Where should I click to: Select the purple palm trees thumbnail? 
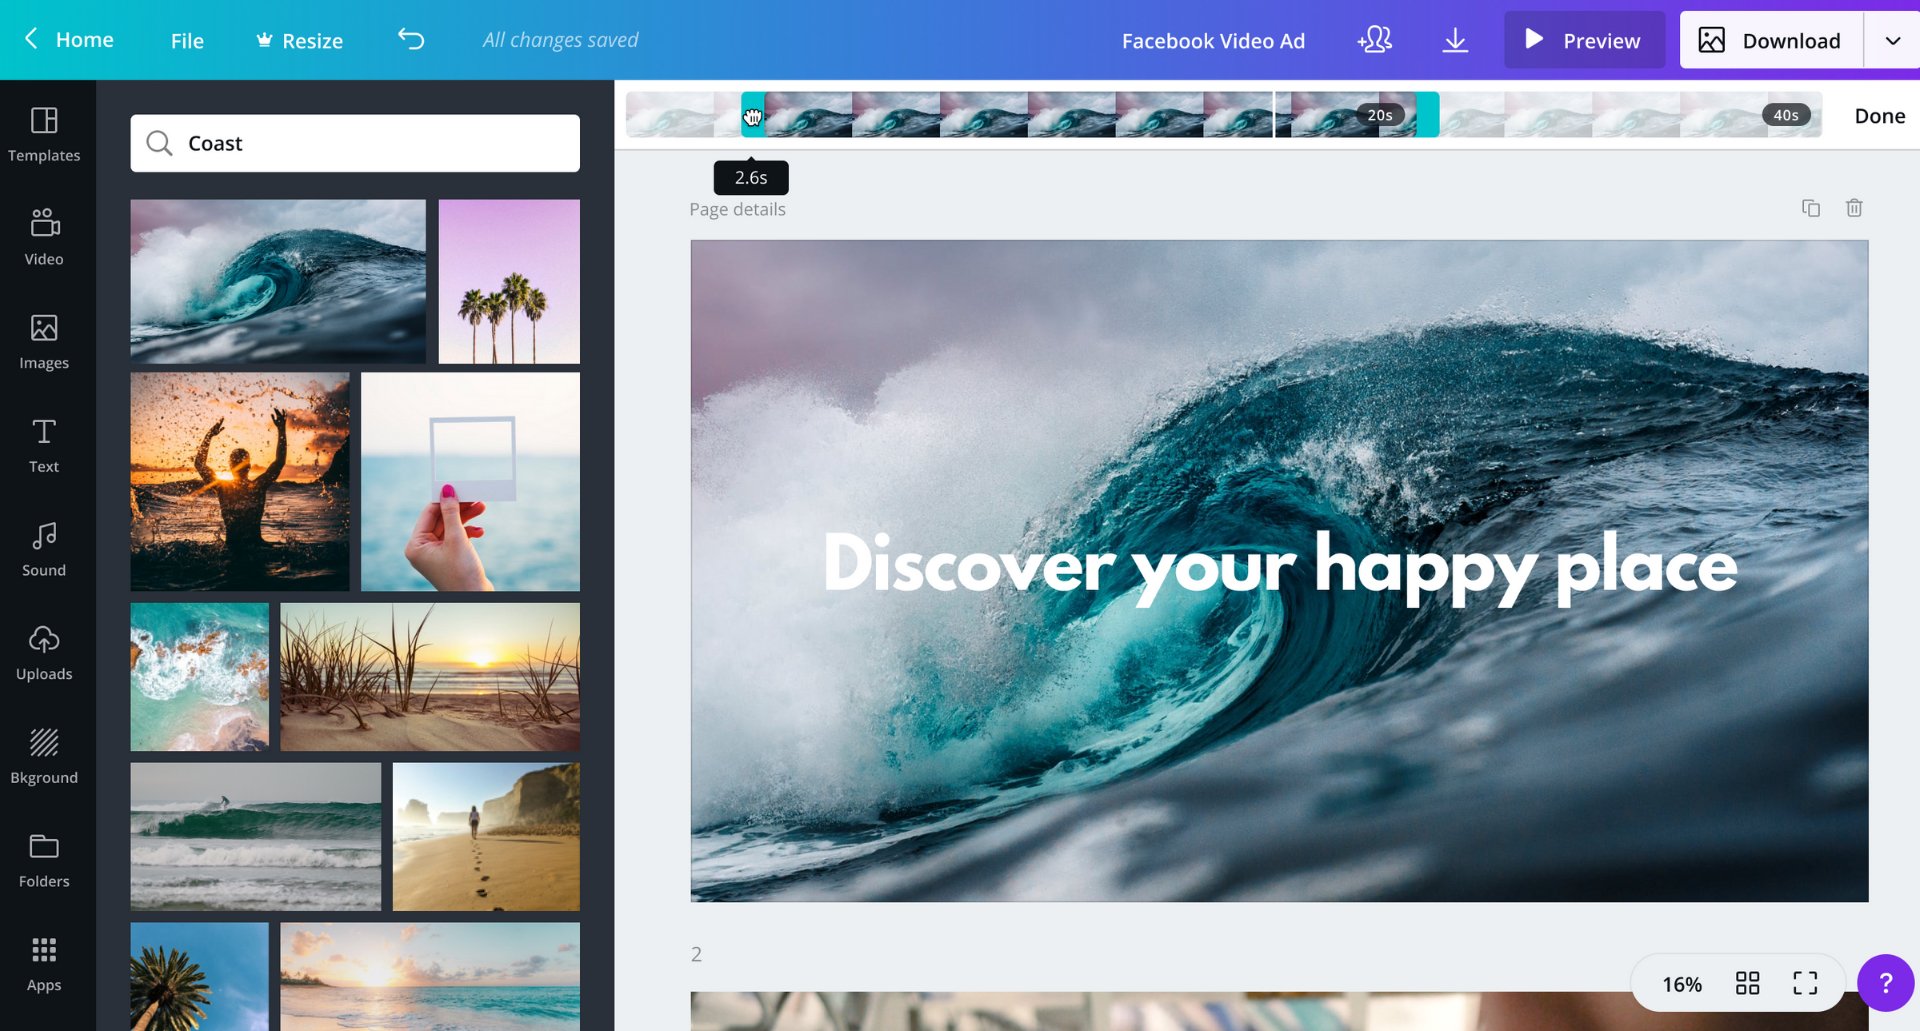click(509, 281)
